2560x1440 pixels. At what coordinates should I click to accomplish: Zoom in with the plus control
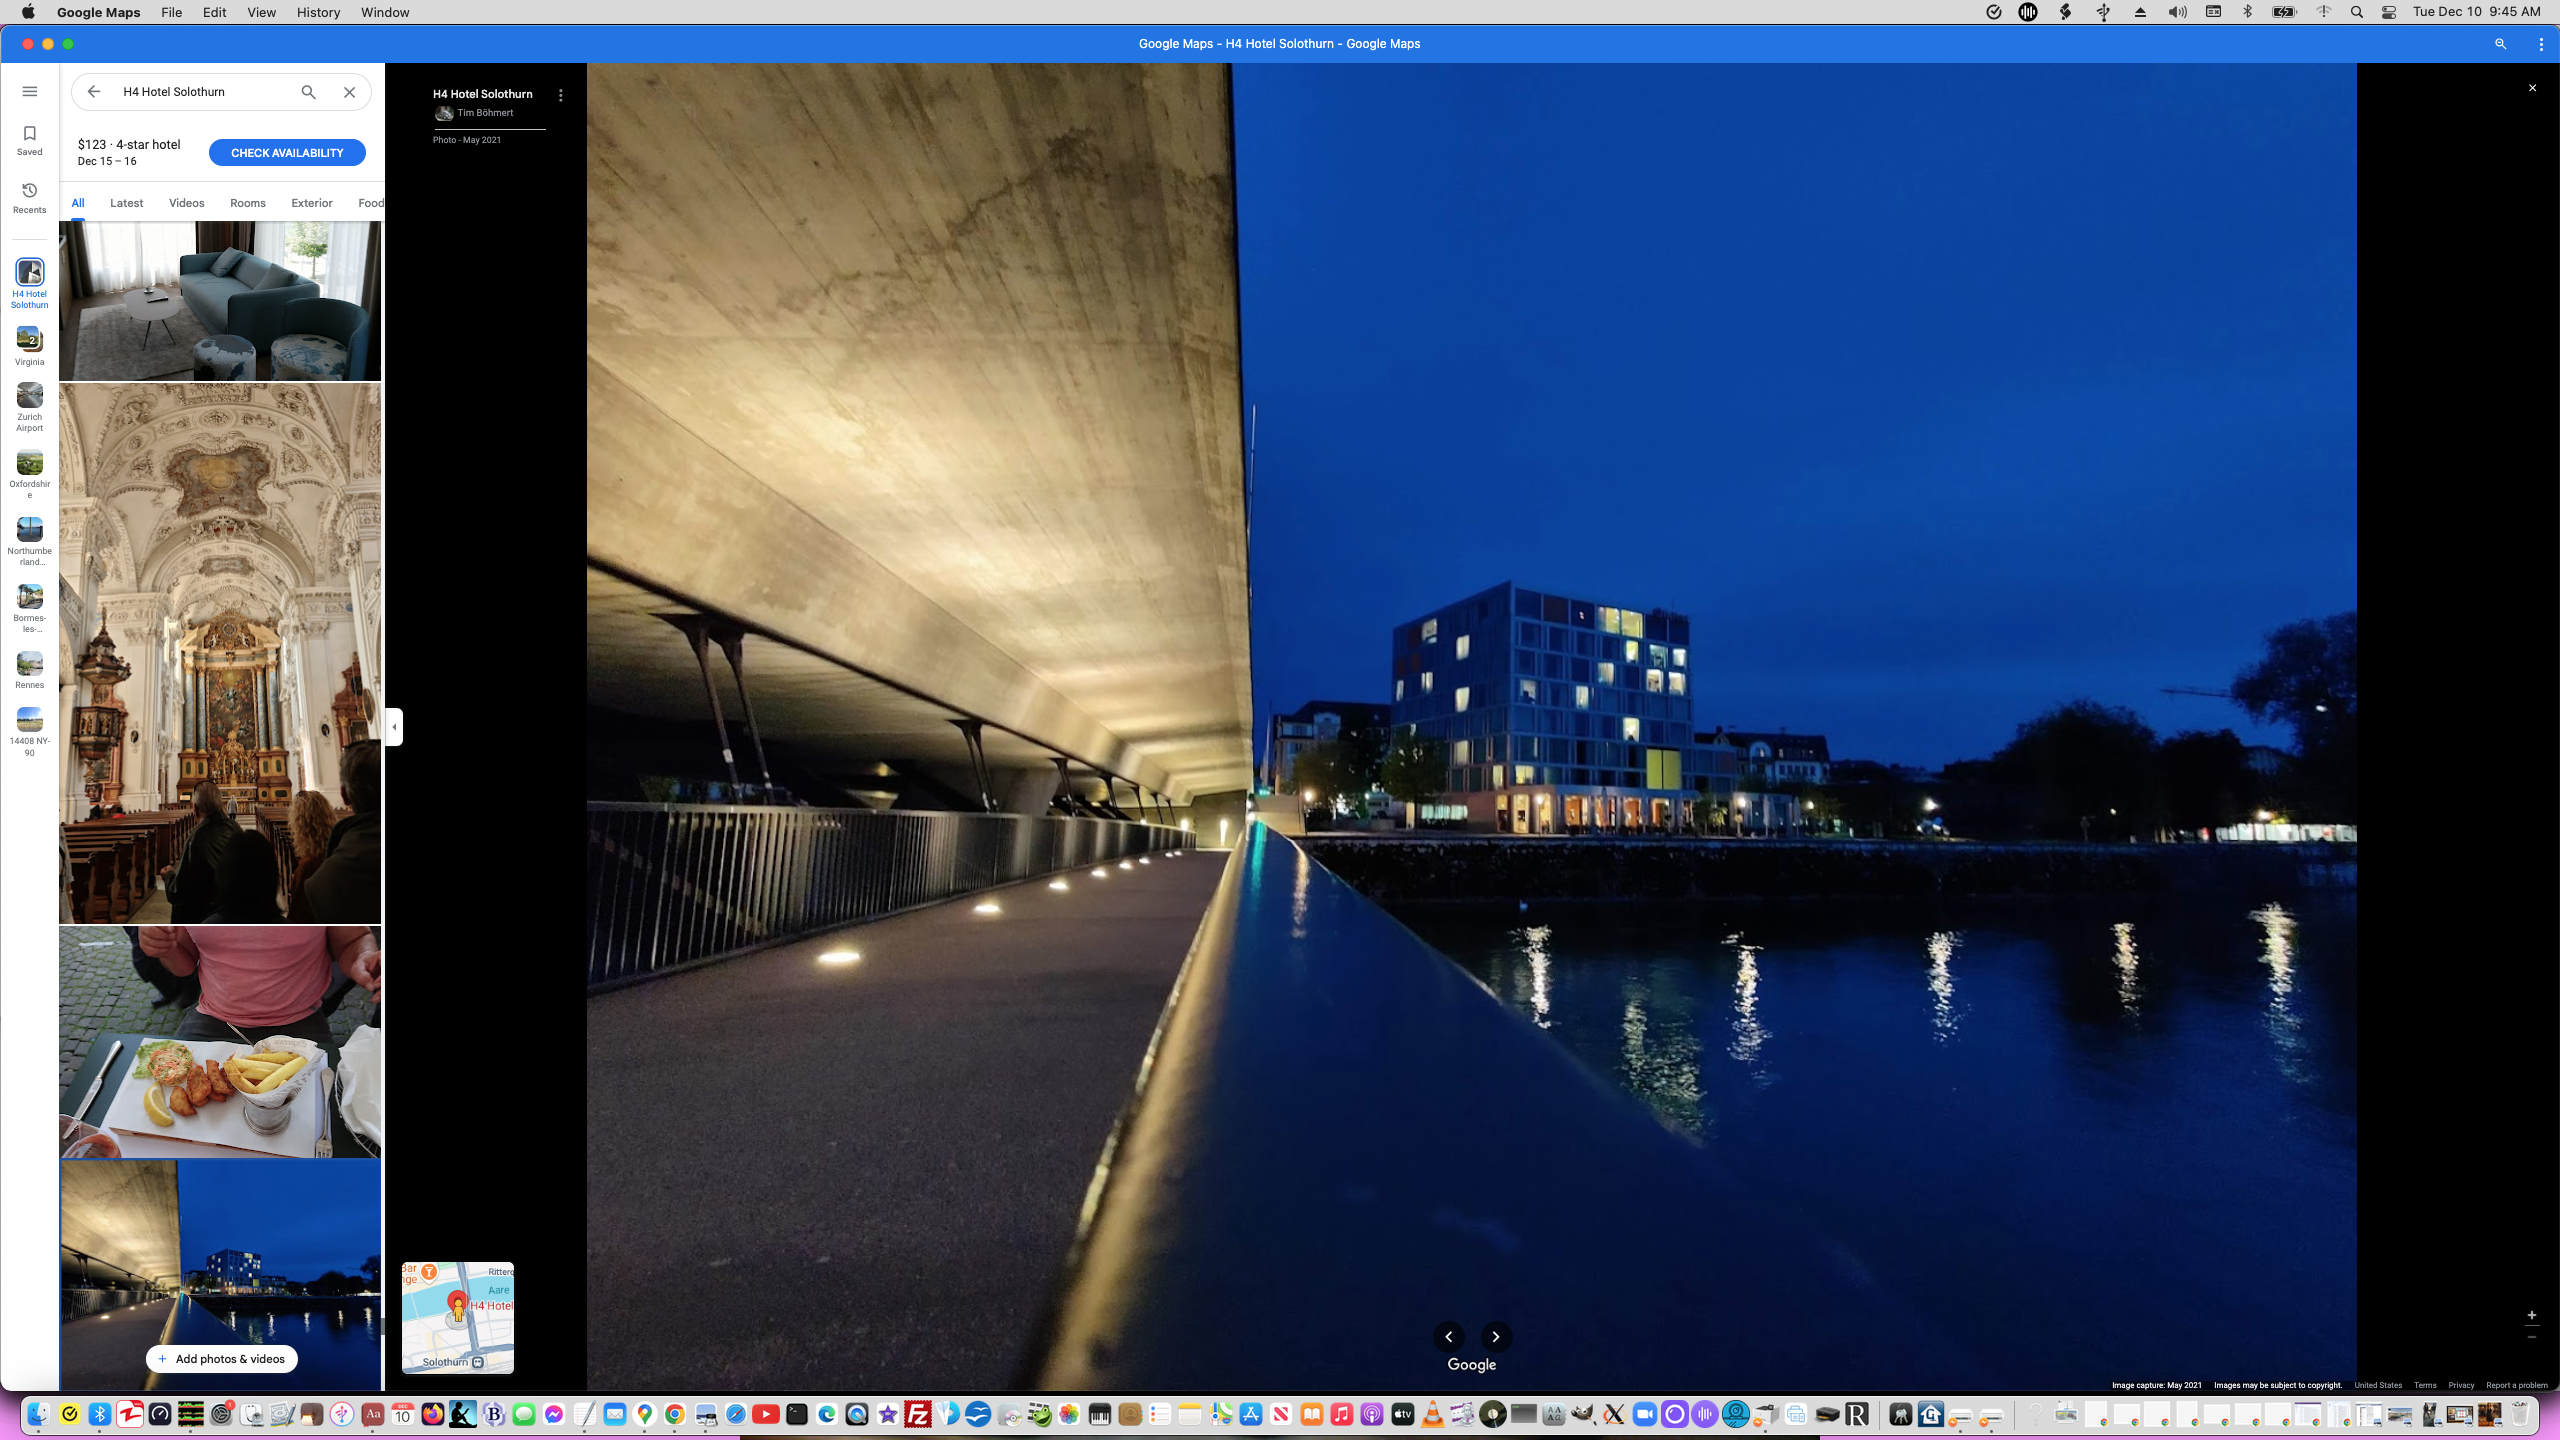click(2531, 1315)
